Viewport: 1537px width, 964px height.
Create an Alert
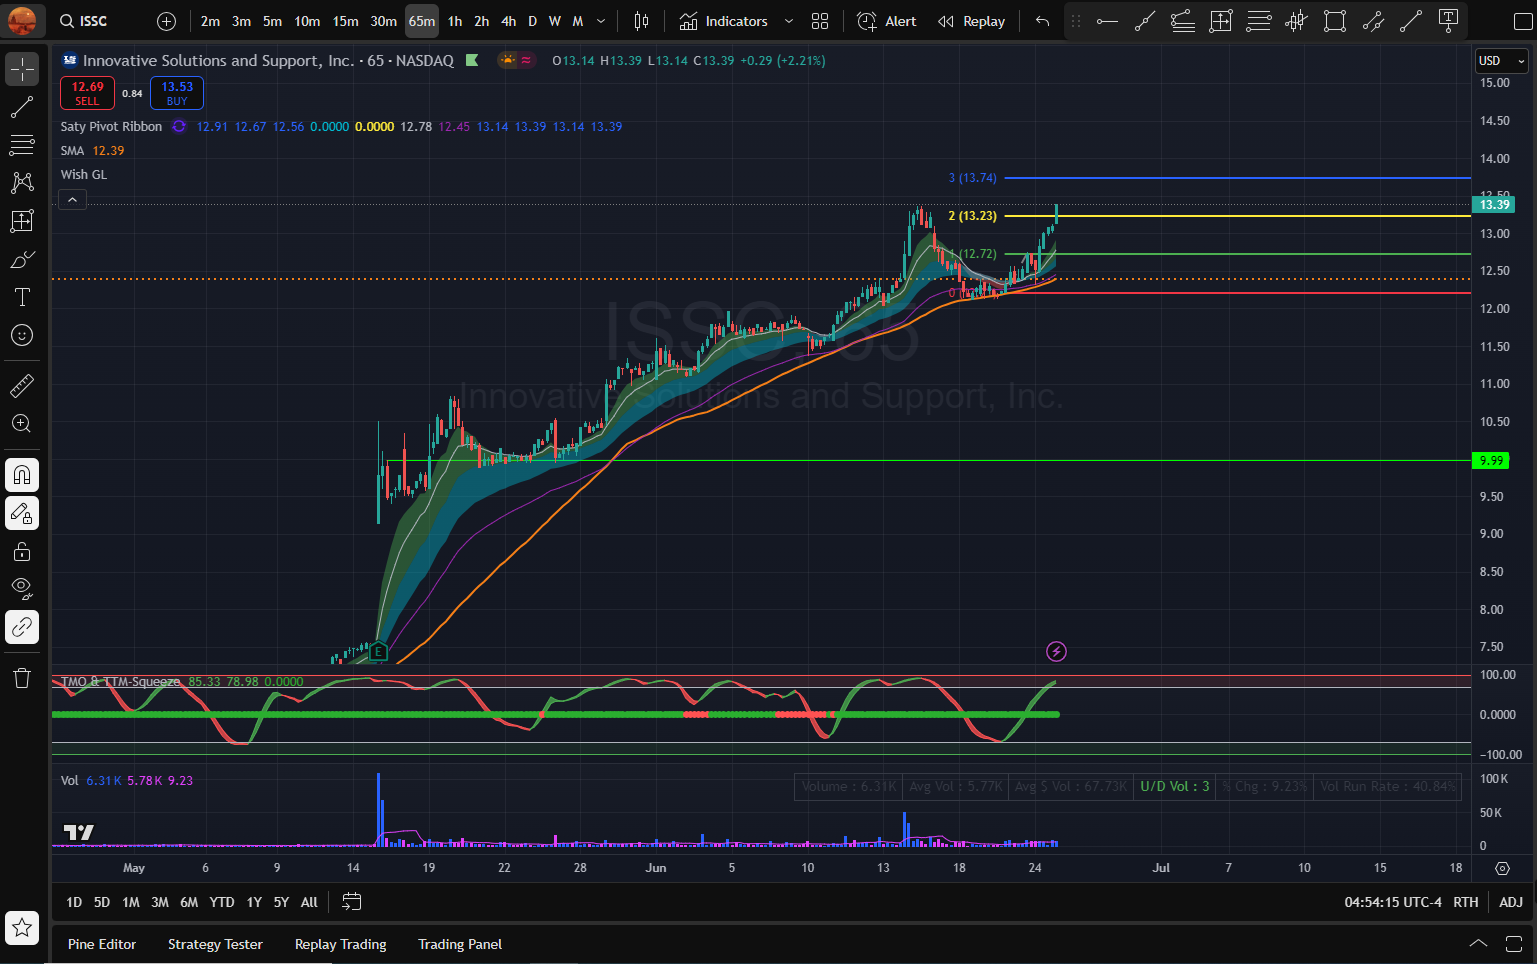[887, 21]
